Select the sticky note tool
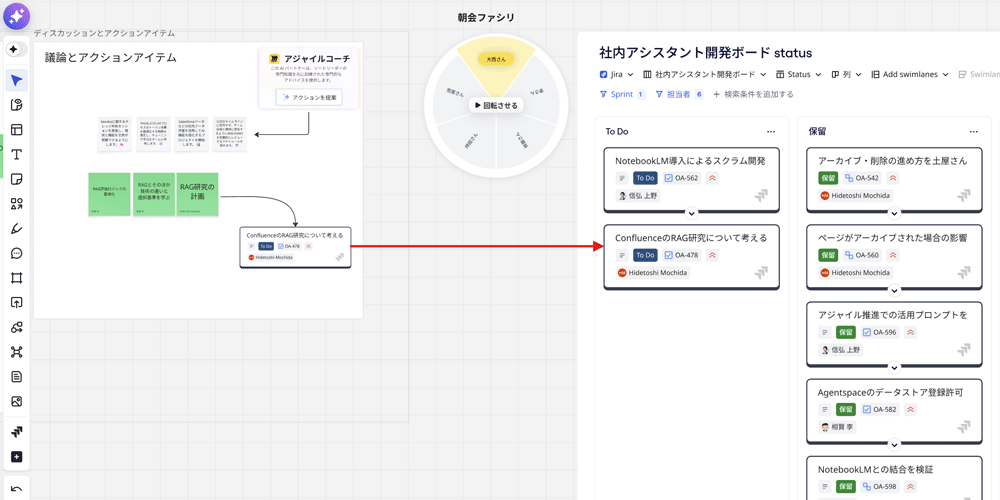The image size is (1000, 500). pos(17,179)
